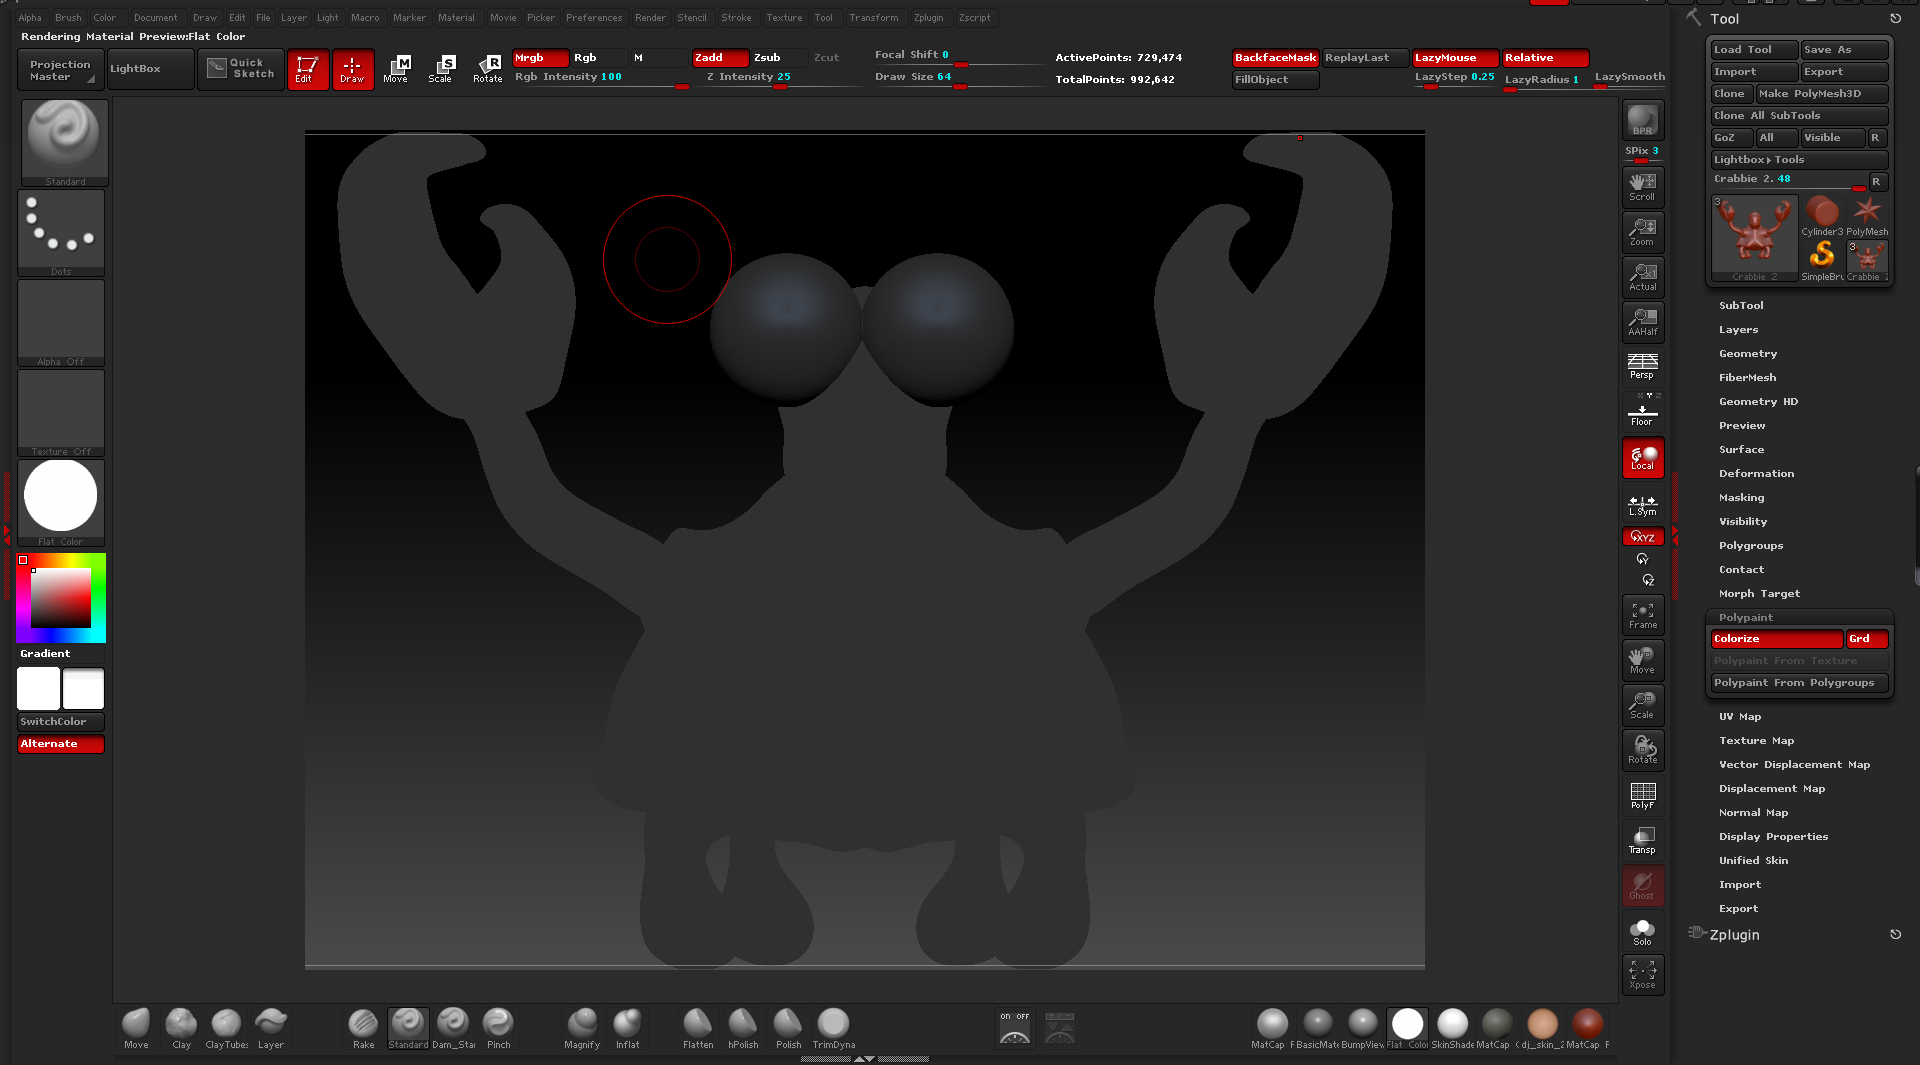Expand the Displacement Map section
The height and width of the screenshot is (1065, 1920).
coord(1772,789)
